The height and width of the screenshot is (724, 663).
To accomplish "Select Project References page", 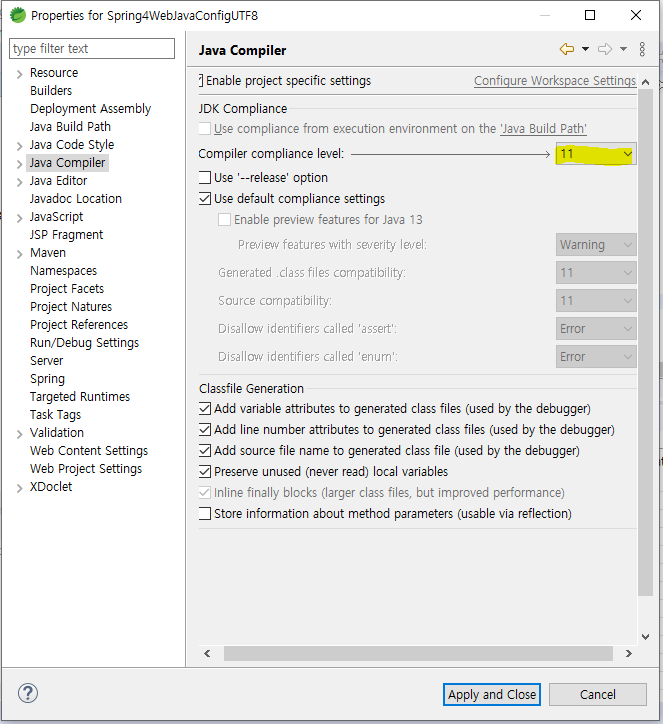I will point(79,325).
